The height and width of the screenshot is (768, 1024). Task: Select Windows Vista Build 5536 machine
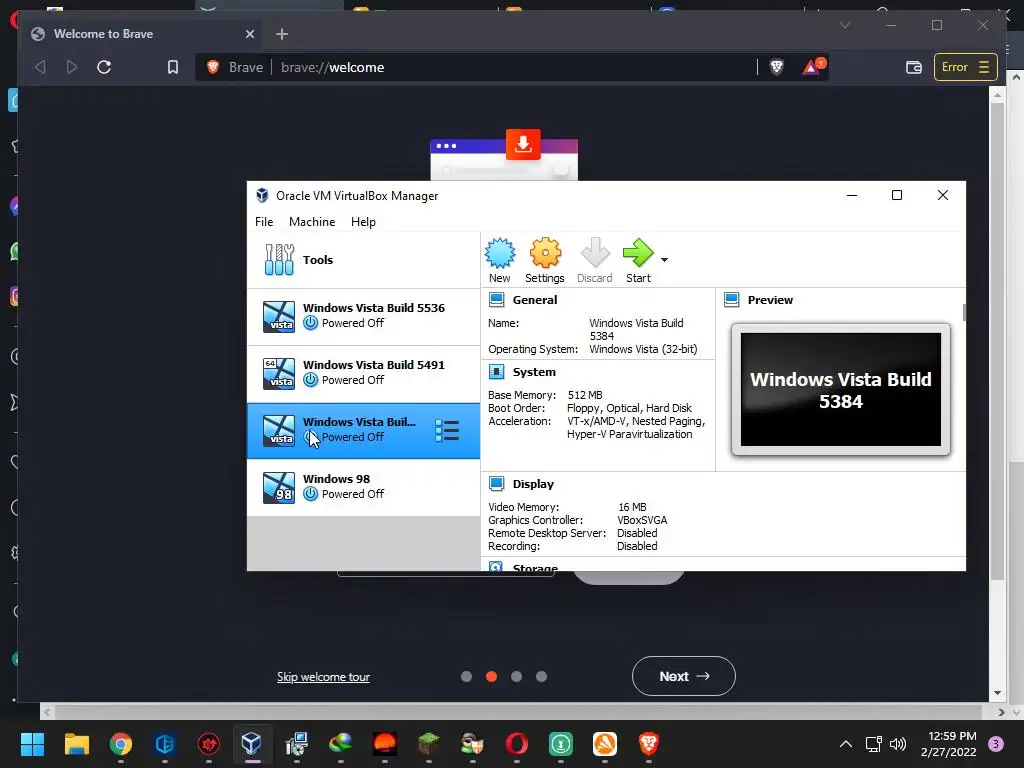363,317
